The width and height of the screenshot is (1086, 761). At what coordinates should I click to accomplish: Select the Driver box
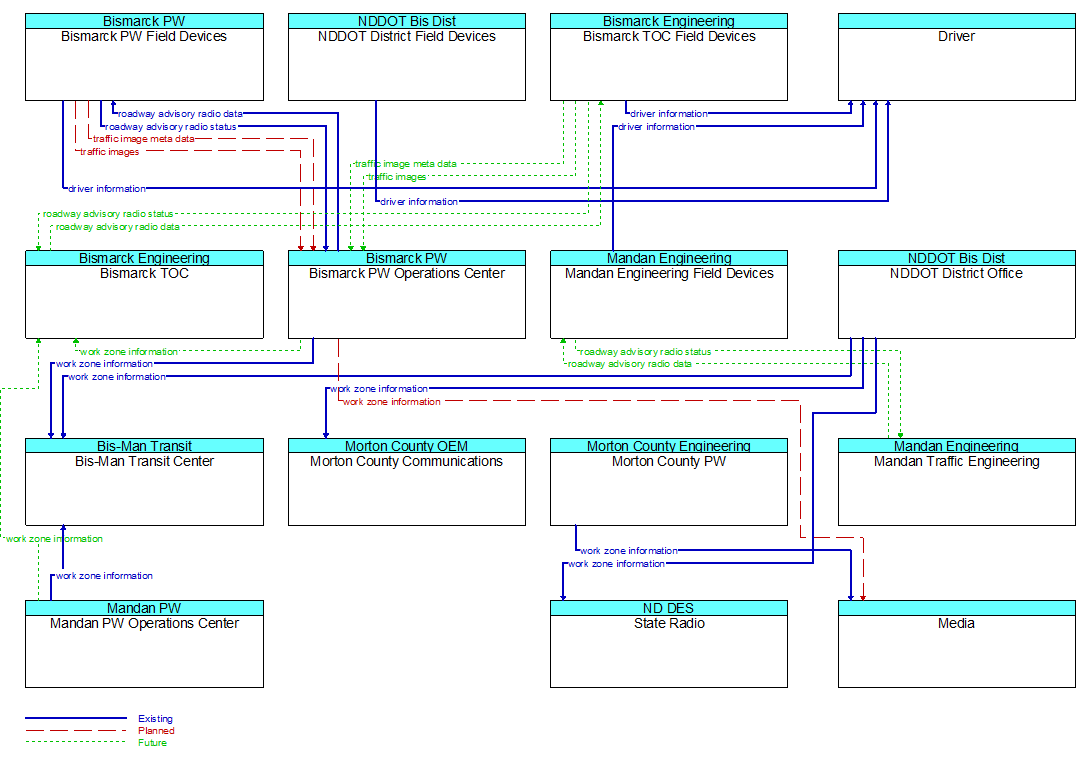click(x=956, y=57)
